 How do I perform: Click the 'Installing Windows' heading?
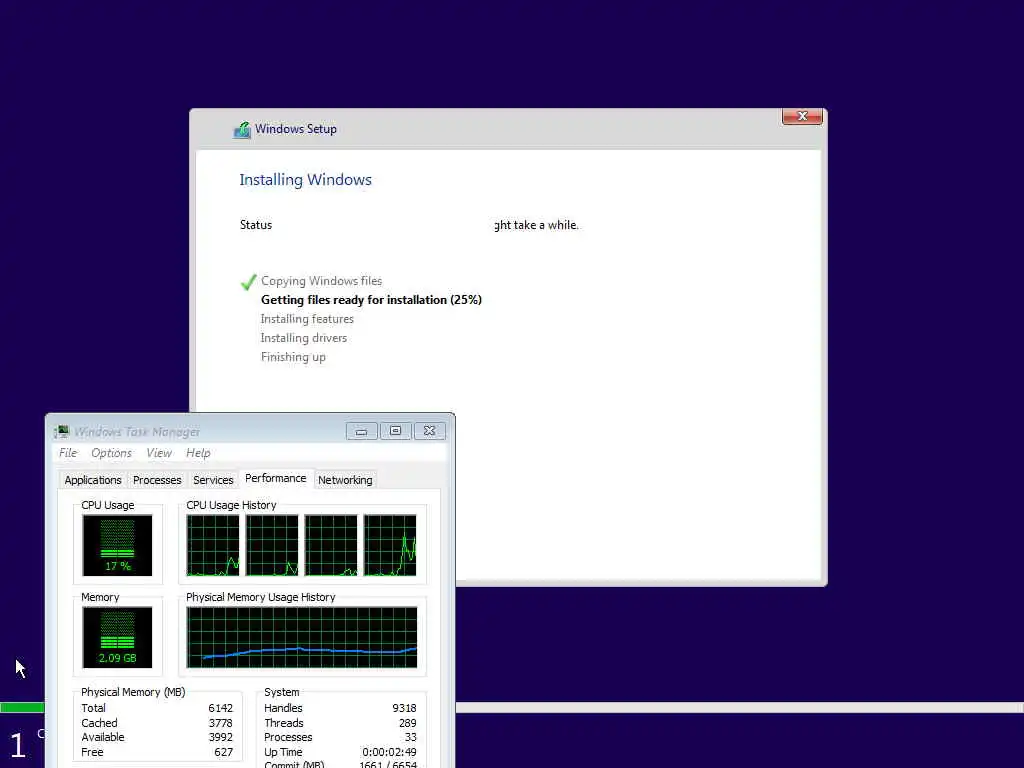(306, 180)
